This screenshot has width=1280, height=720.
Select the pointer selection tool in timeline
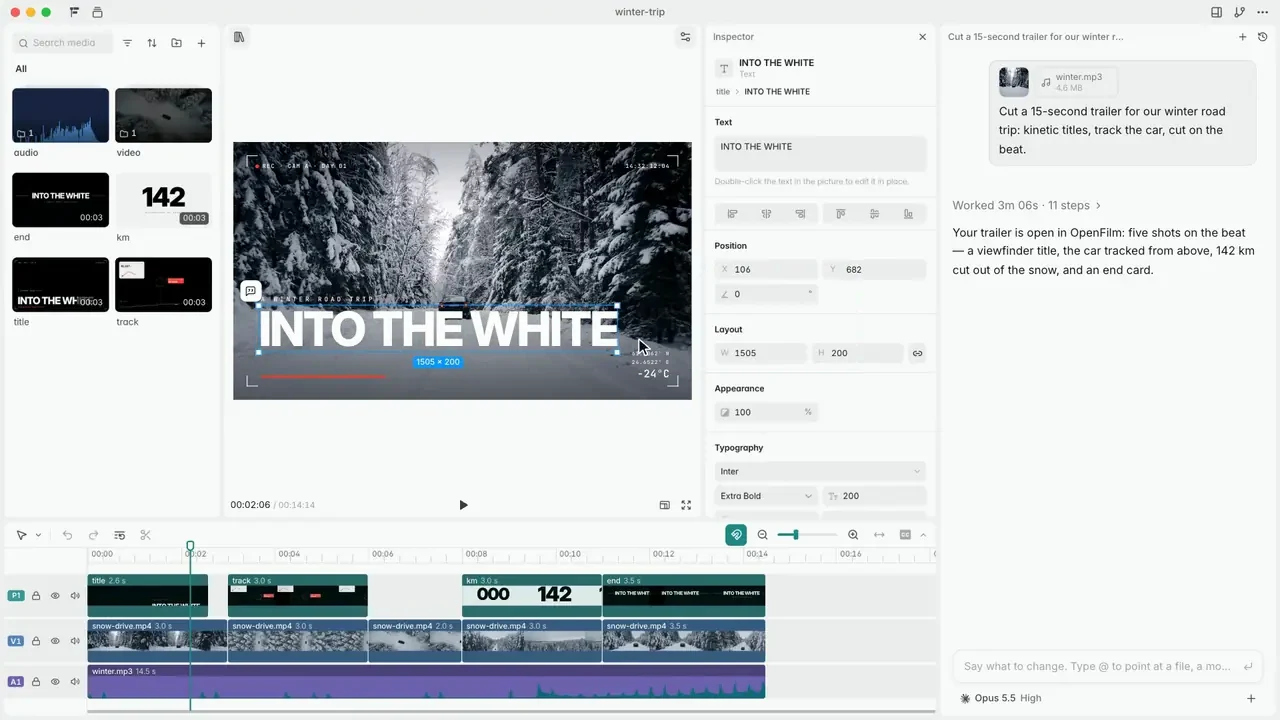tap(21, 535)
